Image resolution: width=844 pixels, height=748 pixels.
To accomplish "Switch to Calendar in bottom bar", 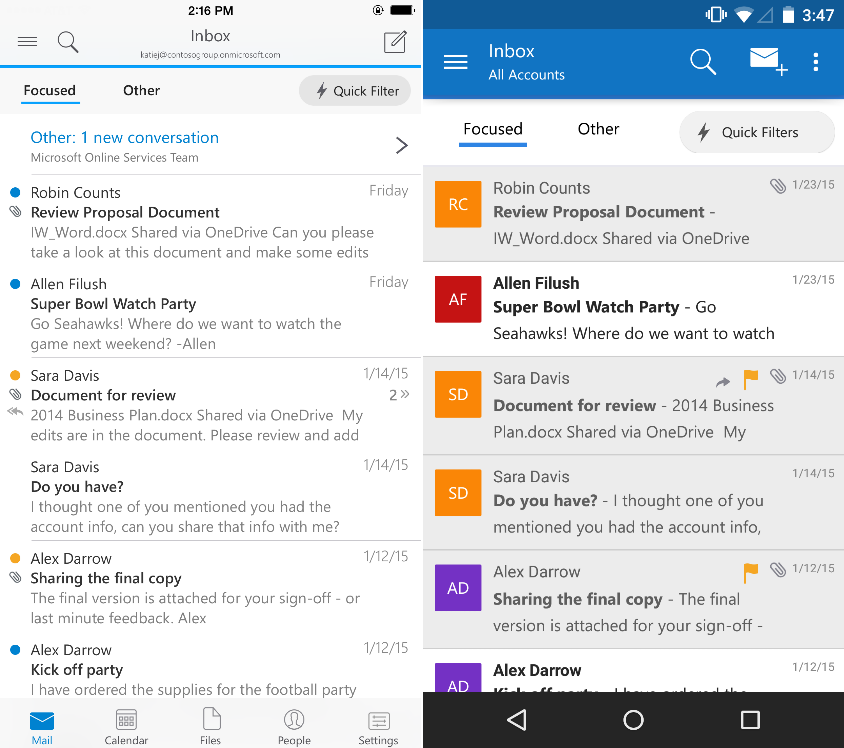I will [126, 728].
